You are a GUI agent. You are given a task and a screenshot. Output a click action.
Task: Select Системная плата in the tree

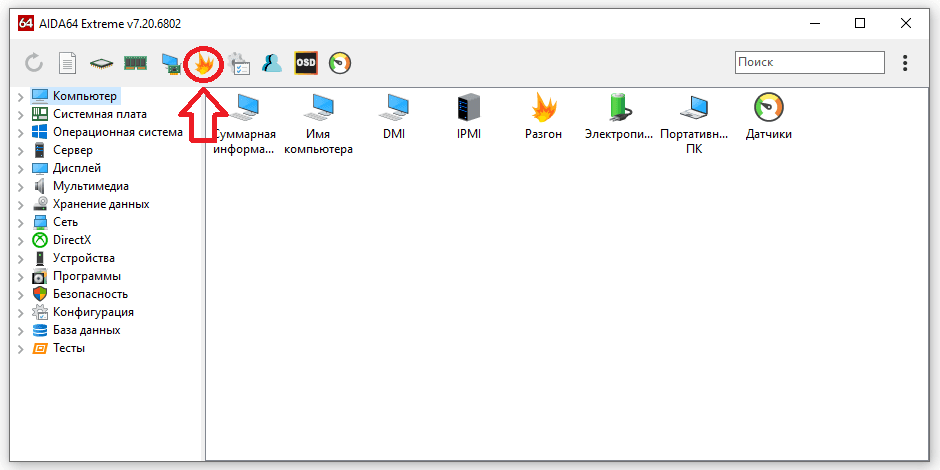100,114
